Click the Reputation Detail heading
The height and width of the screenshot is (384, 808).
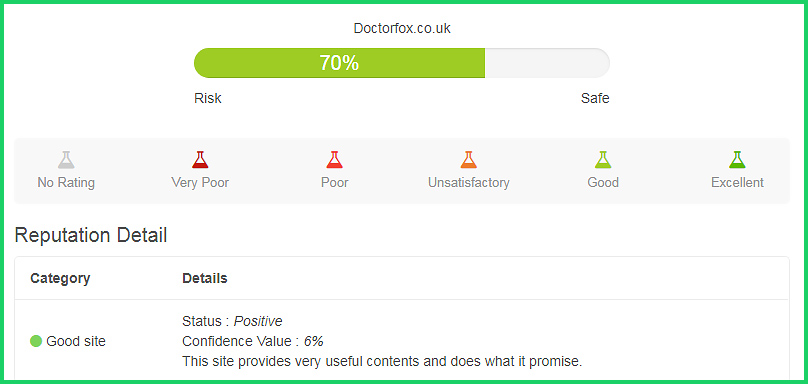91,235
